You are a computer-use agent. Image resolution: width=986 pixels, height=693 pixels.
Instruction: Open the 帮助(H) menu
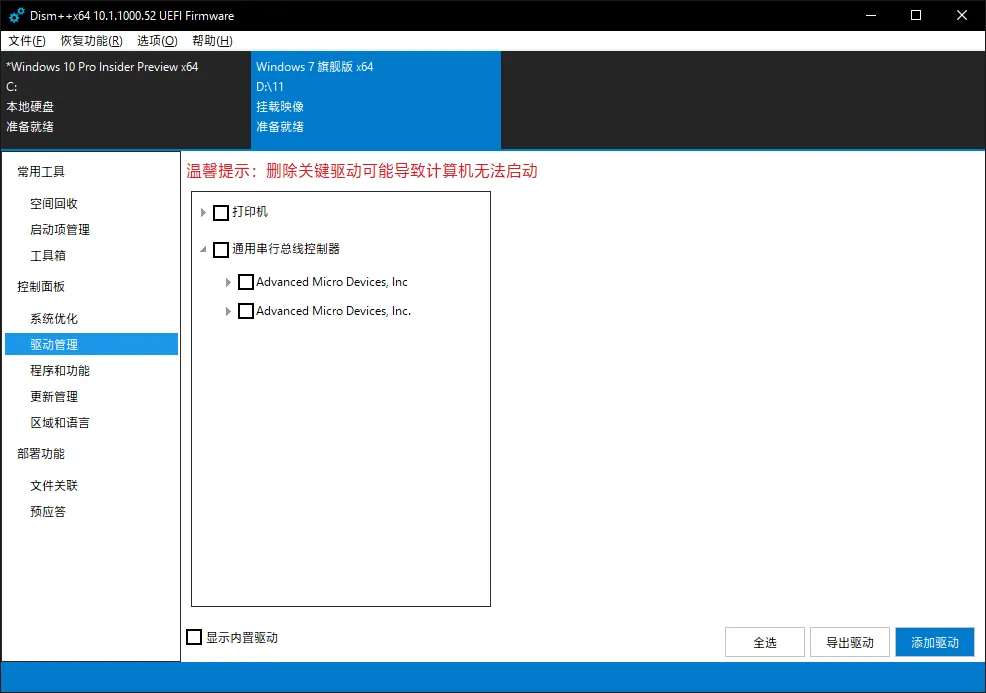[x=213, y=41]
